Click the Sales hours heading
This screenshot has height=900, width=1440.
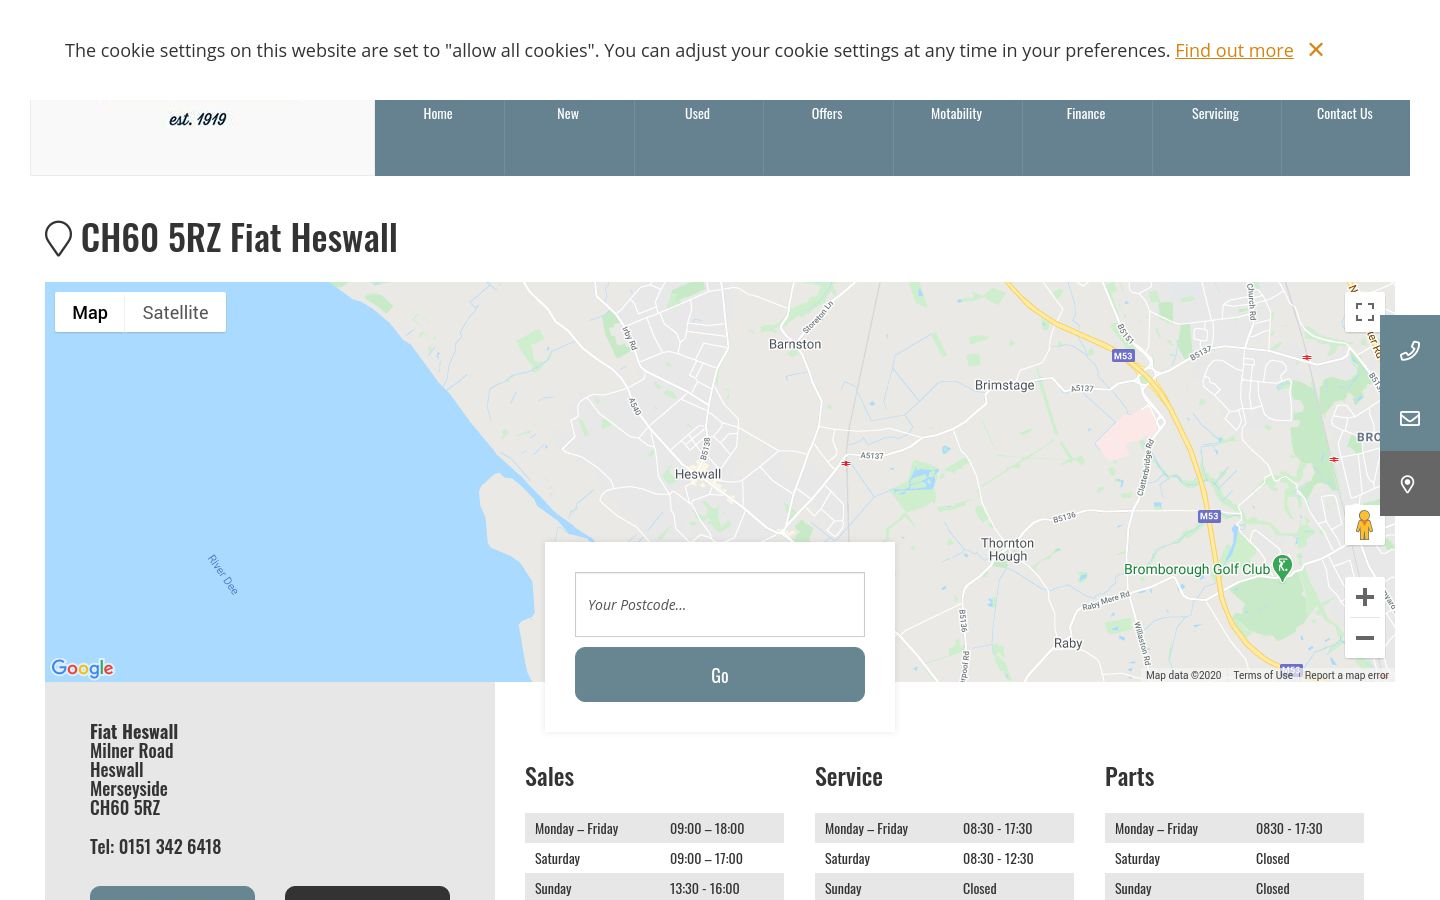pyautogui.click(x=550, y=777)
